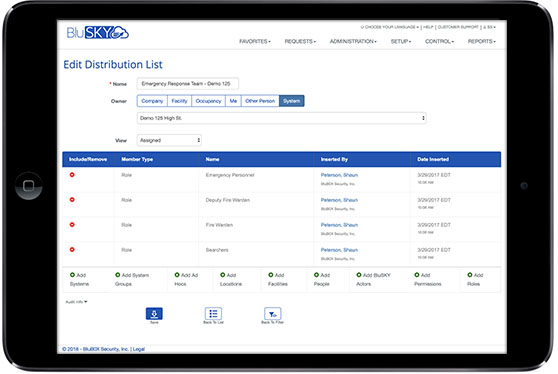Viewport: 558px width, 374px height.
Task: Click the 'Deputy Fire Warden' name cell
Action: point(227,200)
